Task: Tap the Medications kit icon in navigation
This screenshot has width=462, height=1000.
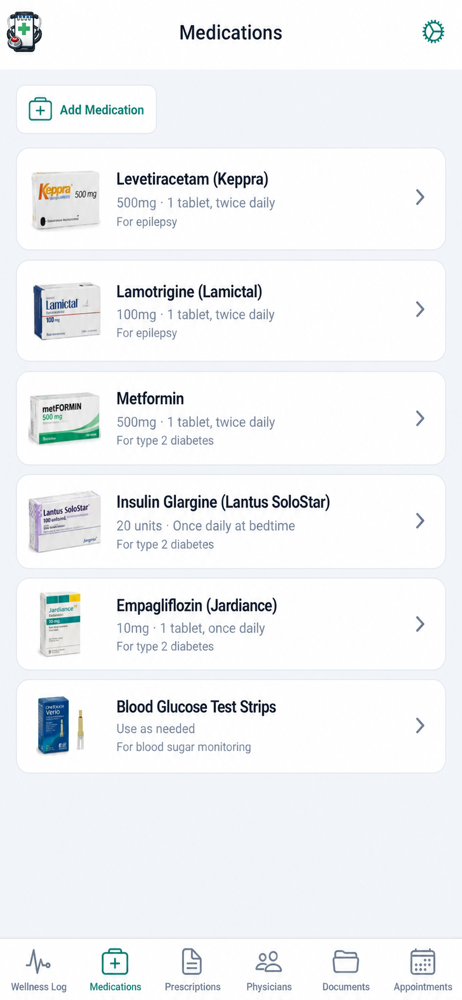Action: point(115,961)
